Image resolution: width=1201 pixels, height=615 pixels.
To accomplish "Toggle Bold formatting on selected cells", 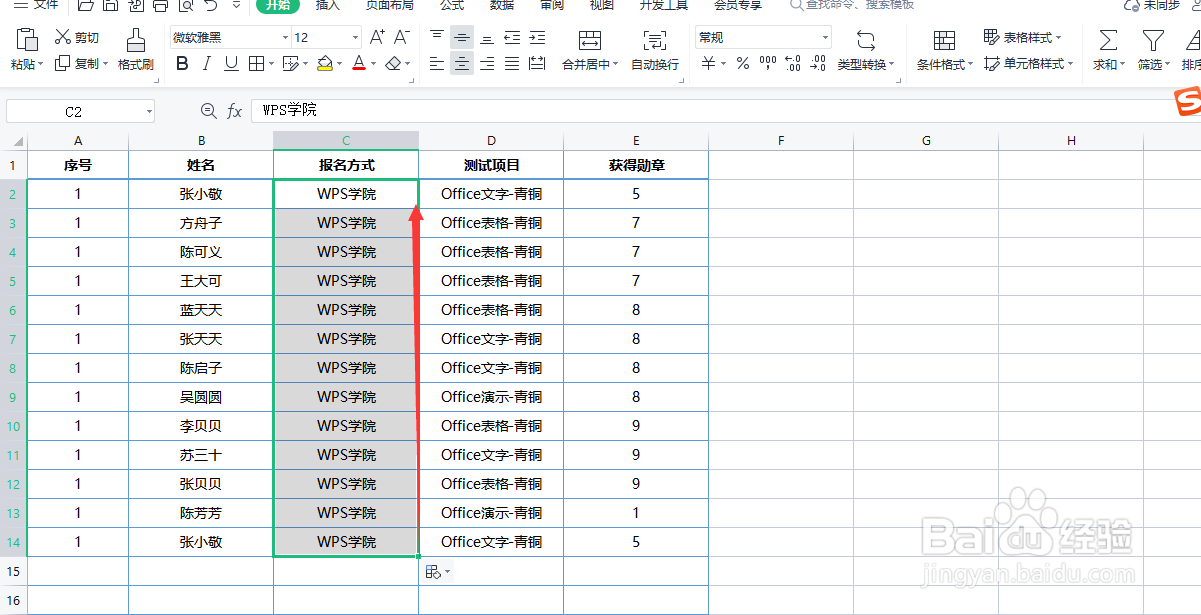I will click(181, 63).
